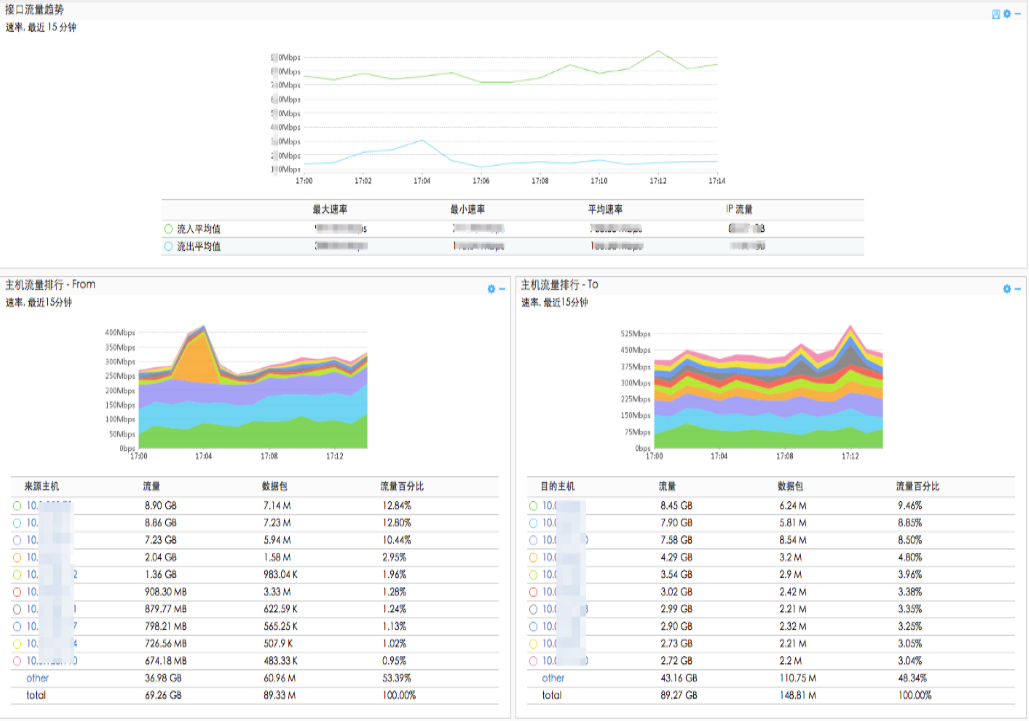The width and height of the screenshot is (1029, 721).
Task: Sort To table by 目的主机 column
Action: click(x=557, y=487)
